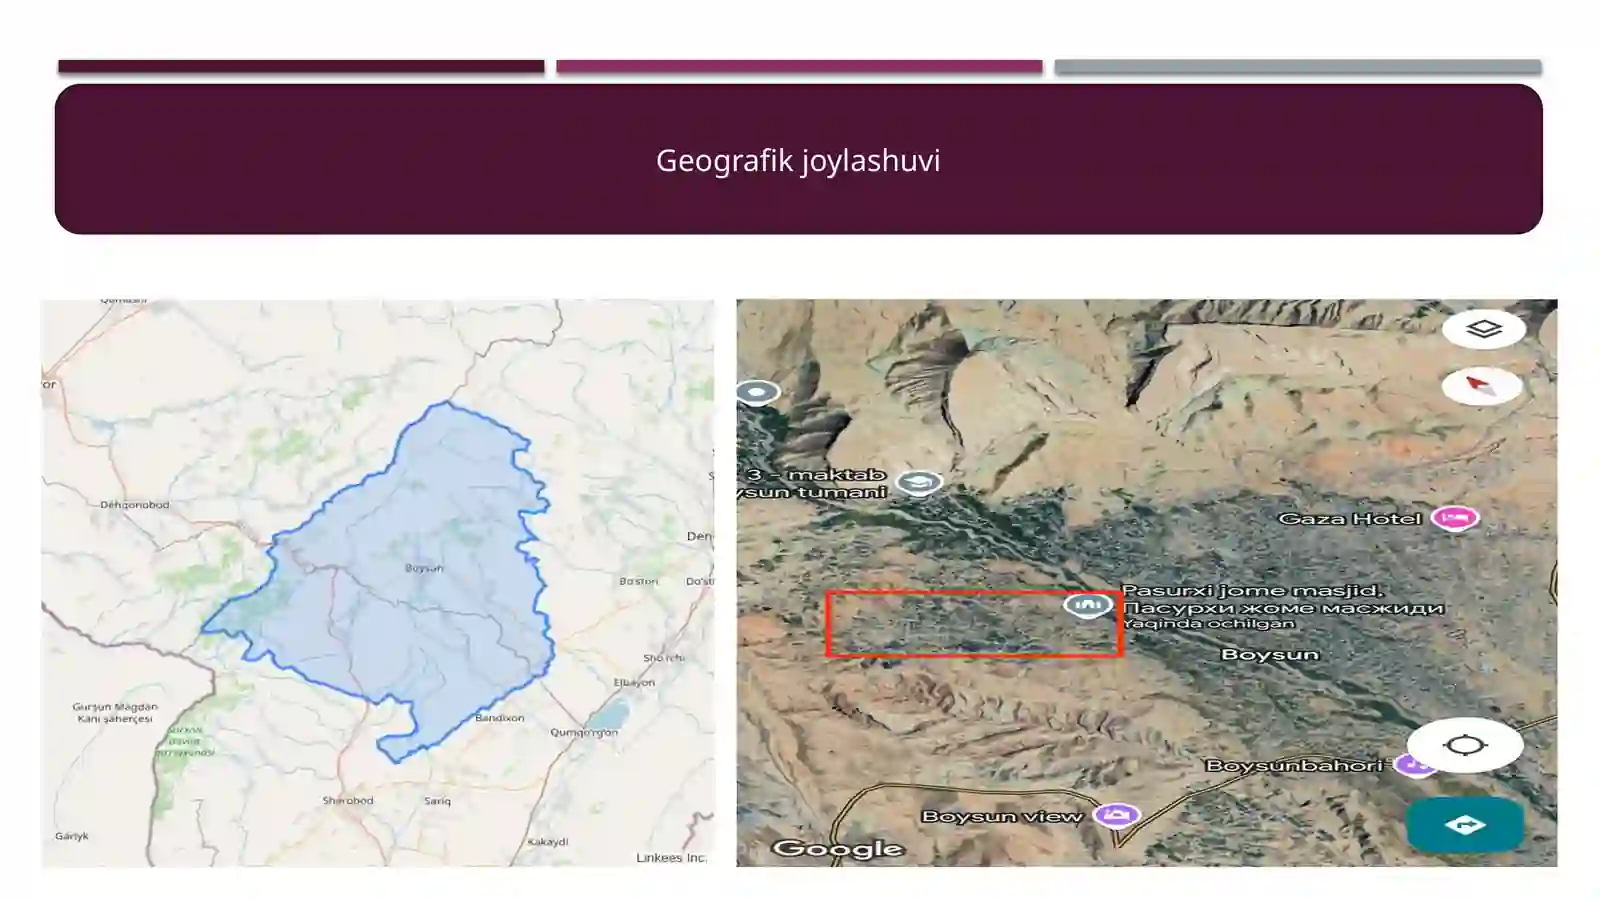Click Sariq on the left map

coord(437,801)
